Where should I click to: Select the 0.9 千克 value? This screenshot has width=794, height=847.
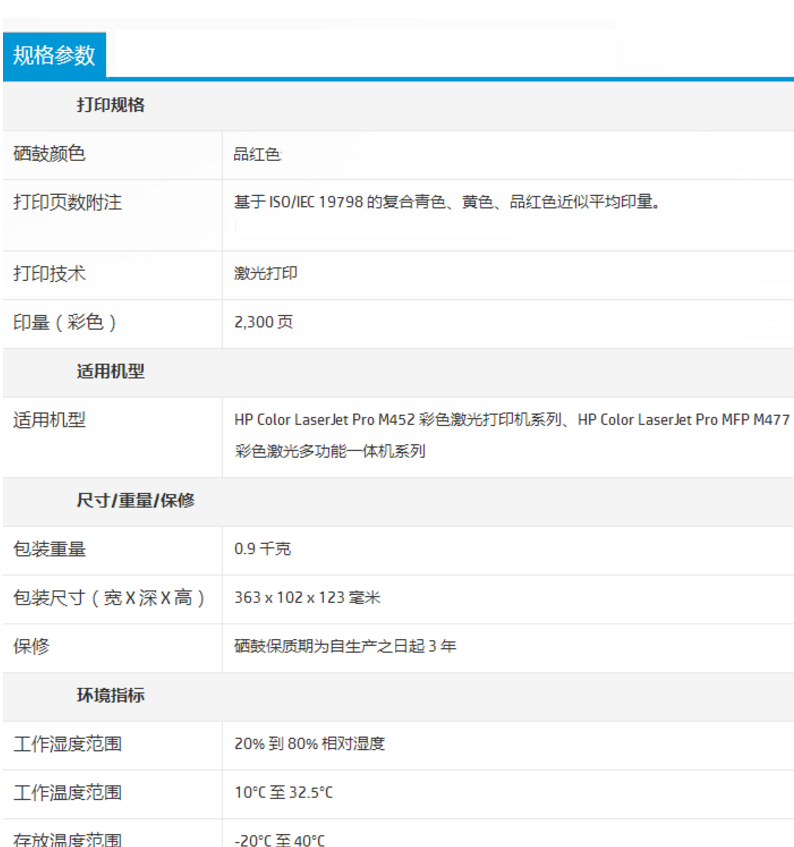(x=263, y=549)
